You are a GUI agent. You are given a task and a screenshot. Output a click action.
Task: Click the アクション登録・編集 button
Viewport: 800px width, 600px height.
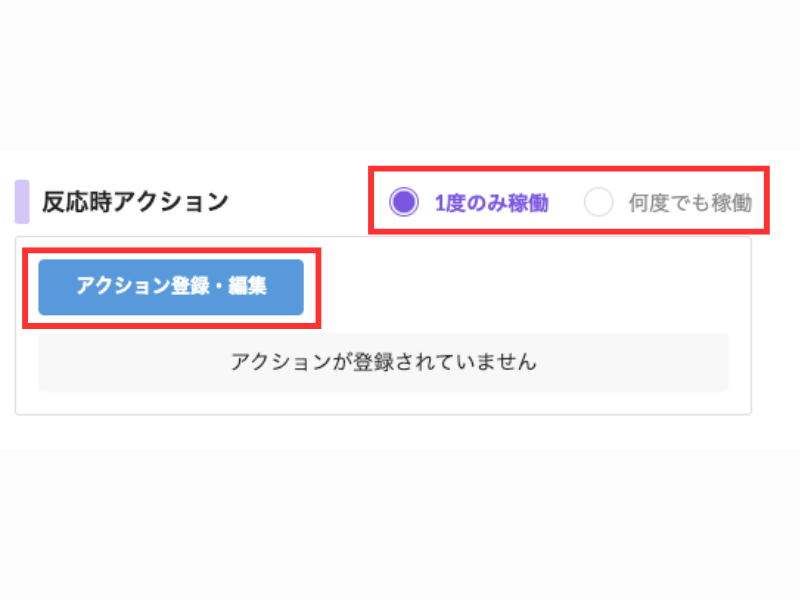coord(171,287)
